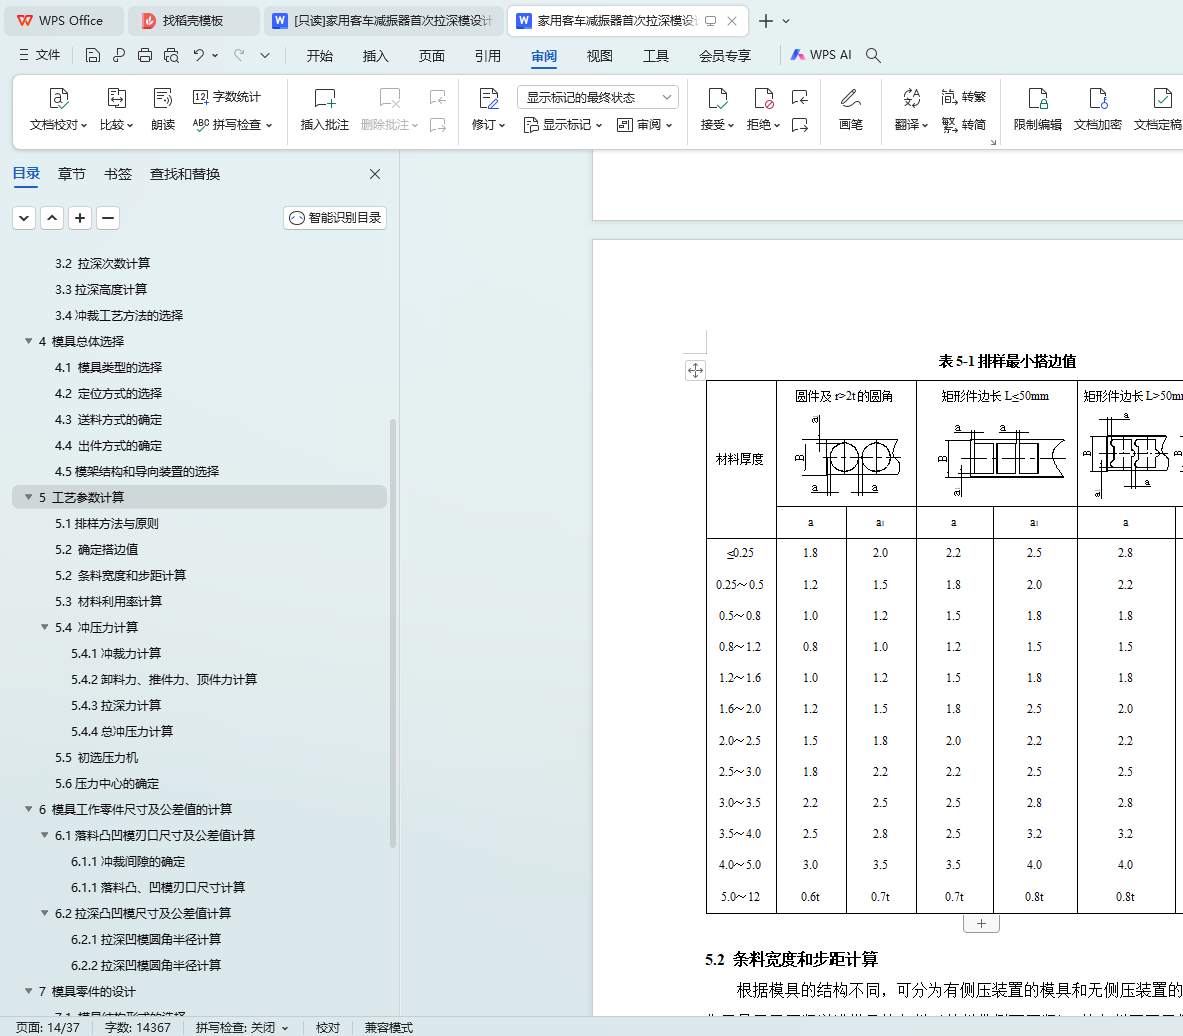Open print preview icon
Viewport: 1183px width, 1036px height.
click(x=171, y=55)
